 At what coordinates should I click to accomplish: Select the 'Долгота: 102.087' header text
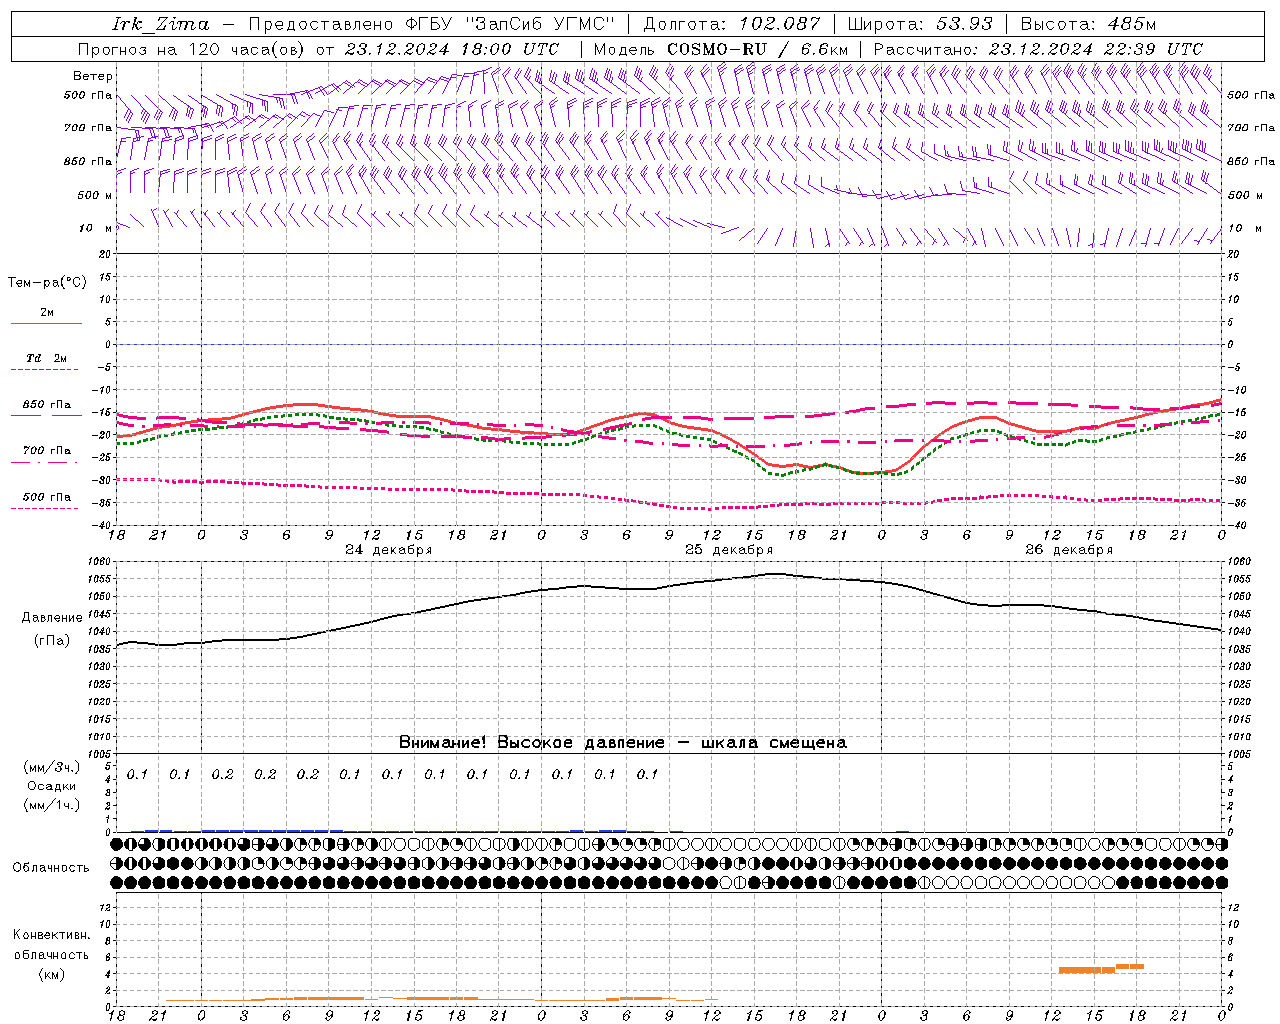pos(732,24)
